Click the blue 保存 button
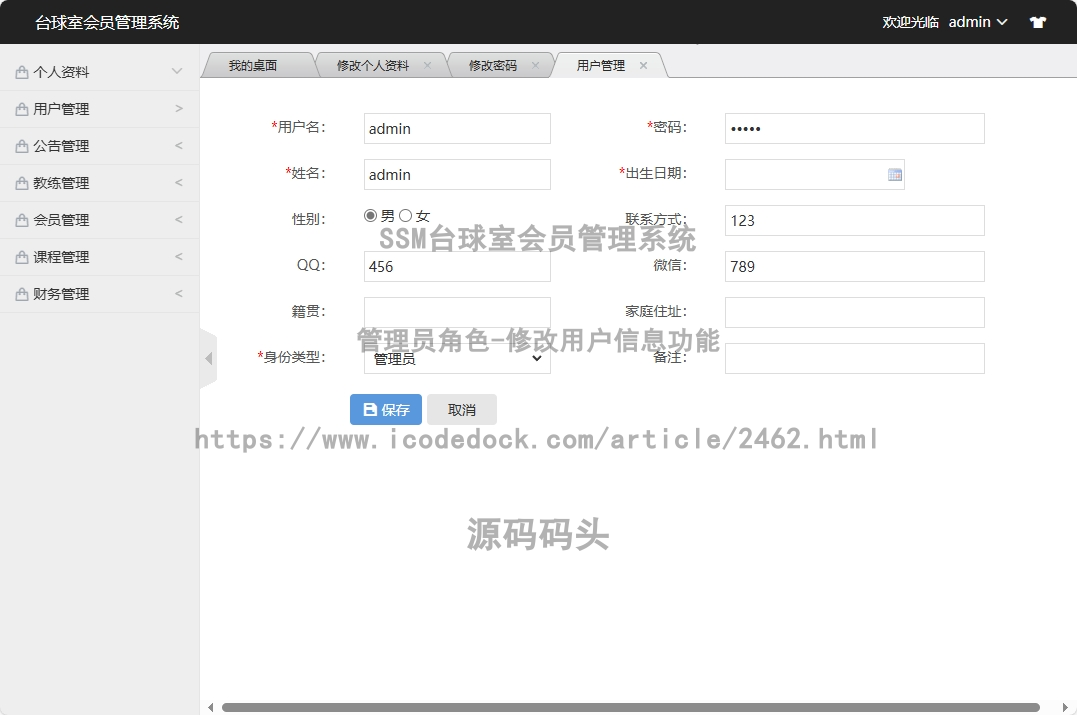 click(386, 409)
